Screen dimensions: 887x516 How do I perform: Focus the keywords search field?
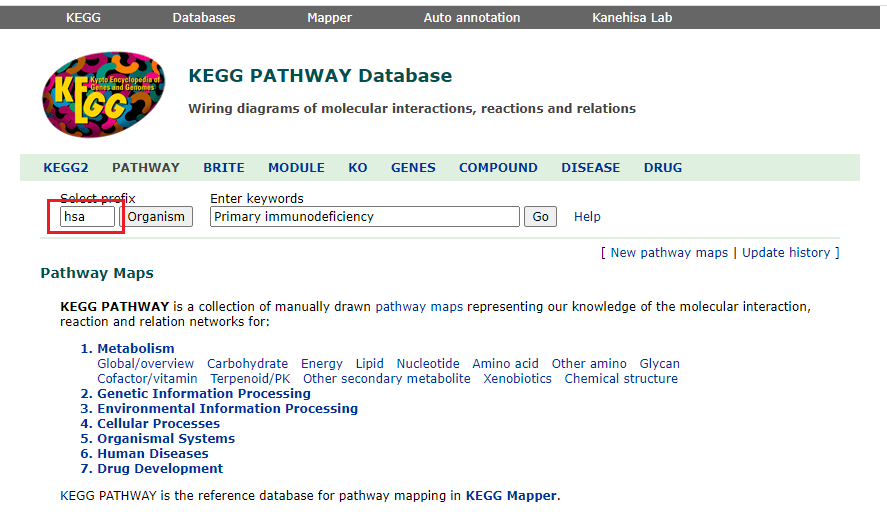[365, 217]
